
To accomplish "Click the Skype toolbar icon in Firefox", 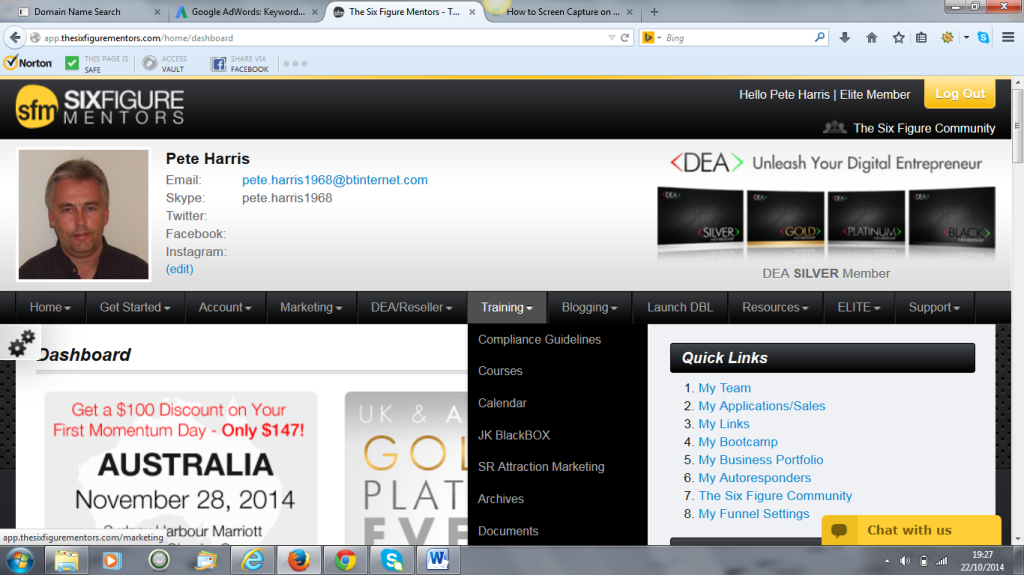I will click(984, 38).
